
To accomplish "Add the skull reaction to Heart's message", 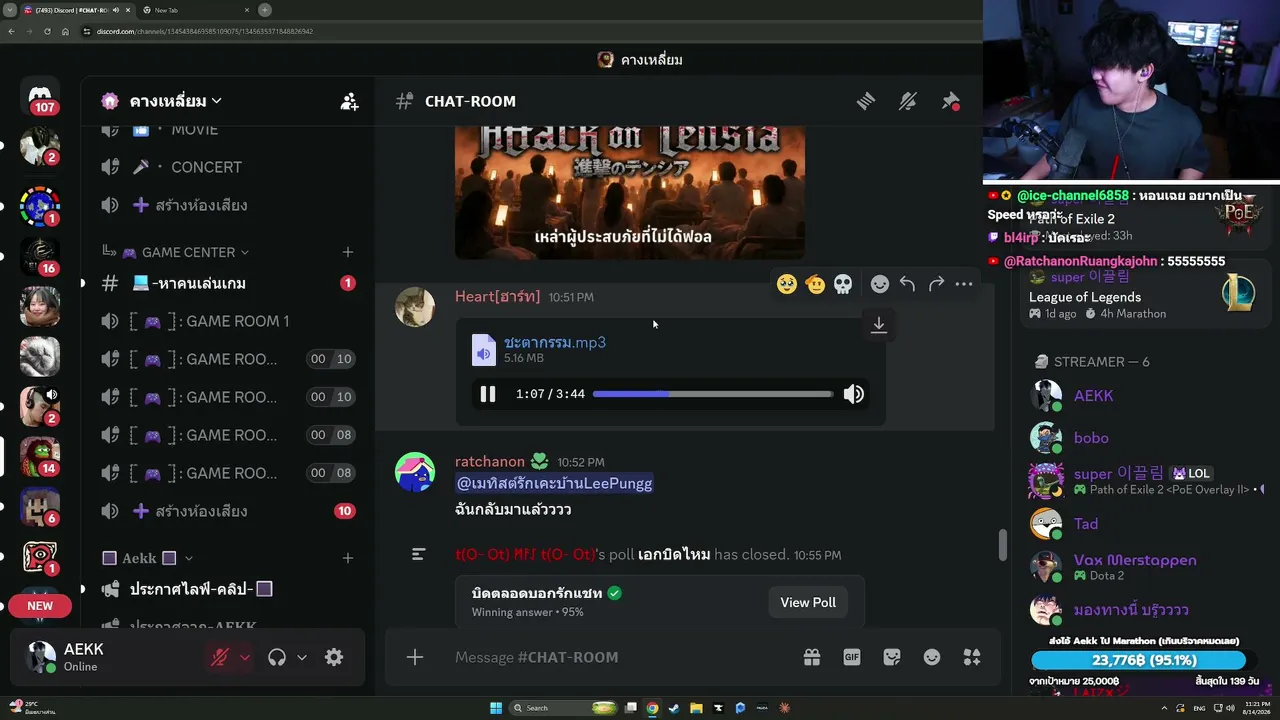I will coord(843,284).
